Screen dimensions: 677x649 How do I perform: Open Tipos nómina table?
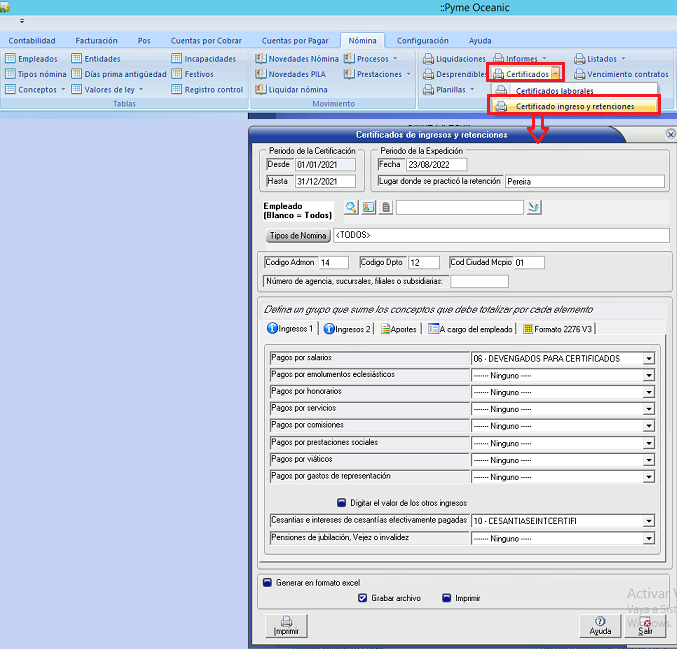(x=36, y=74)
